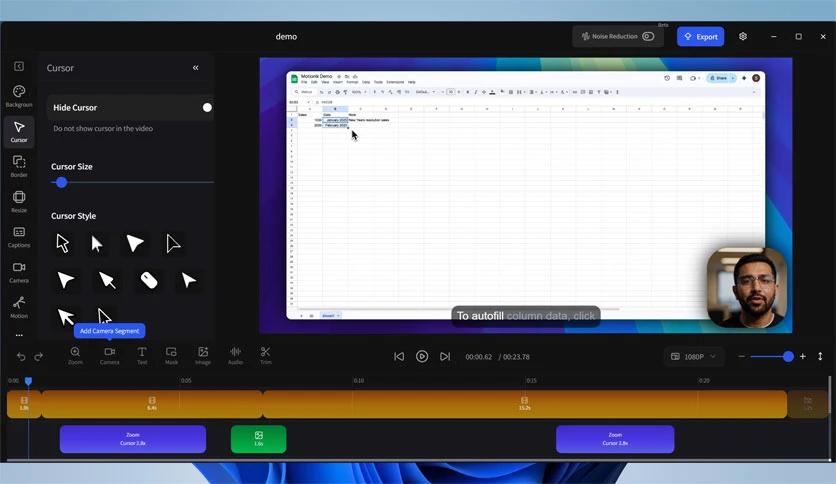Viewport: 836px width, 484px height.
Task: Zoom out timeline with minus button
Action: click(x=742, y=356)
